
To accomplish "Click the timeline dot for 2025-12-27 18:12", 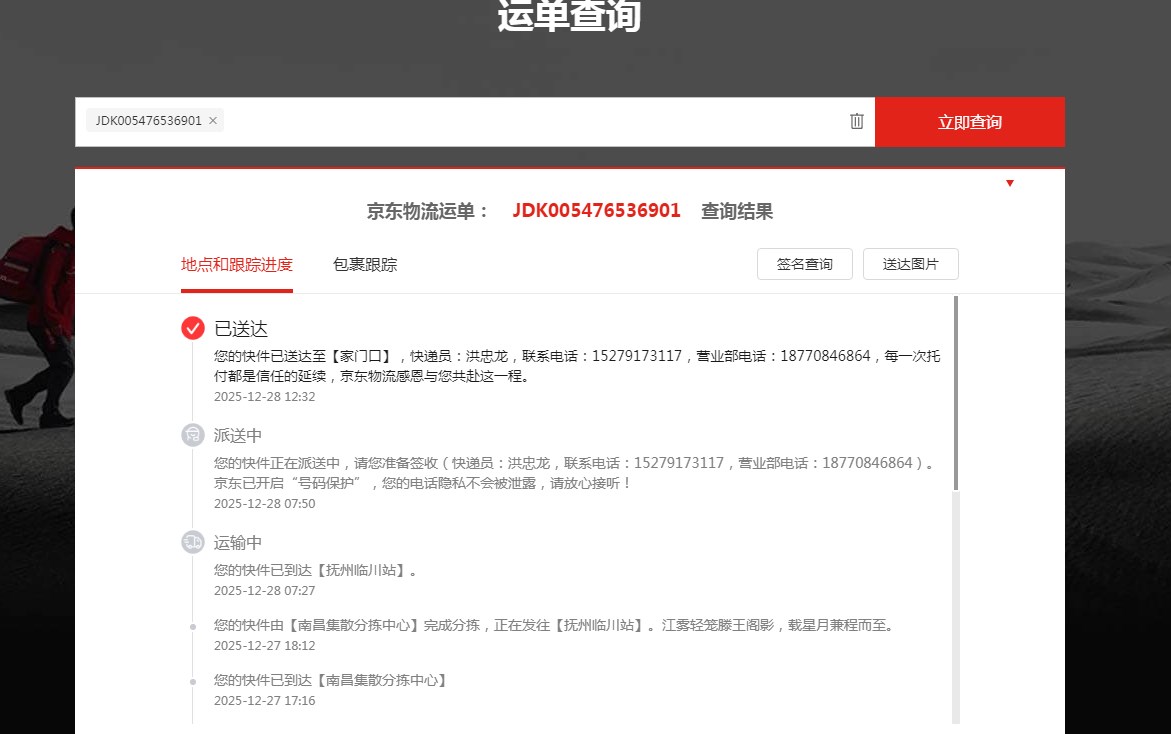I will coord(193,627).
